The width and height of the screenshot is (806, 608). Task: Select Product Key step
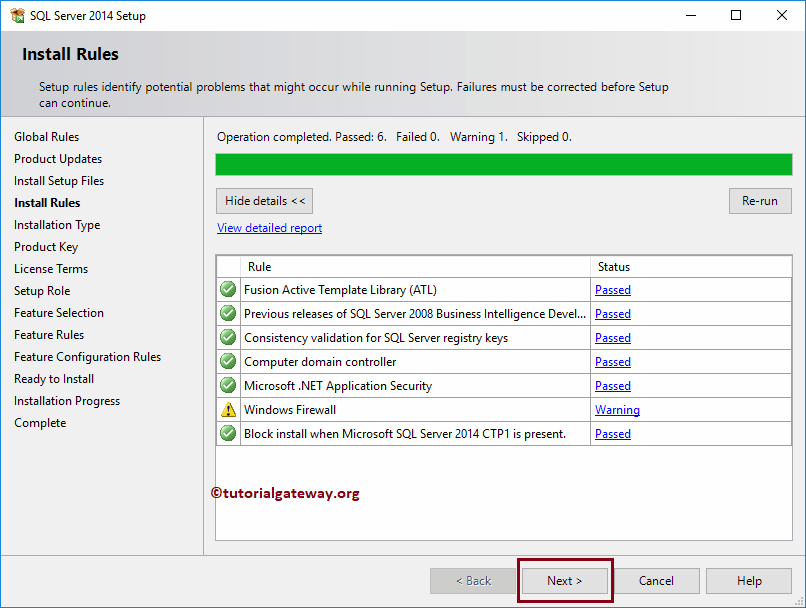[x=46, y=247]
